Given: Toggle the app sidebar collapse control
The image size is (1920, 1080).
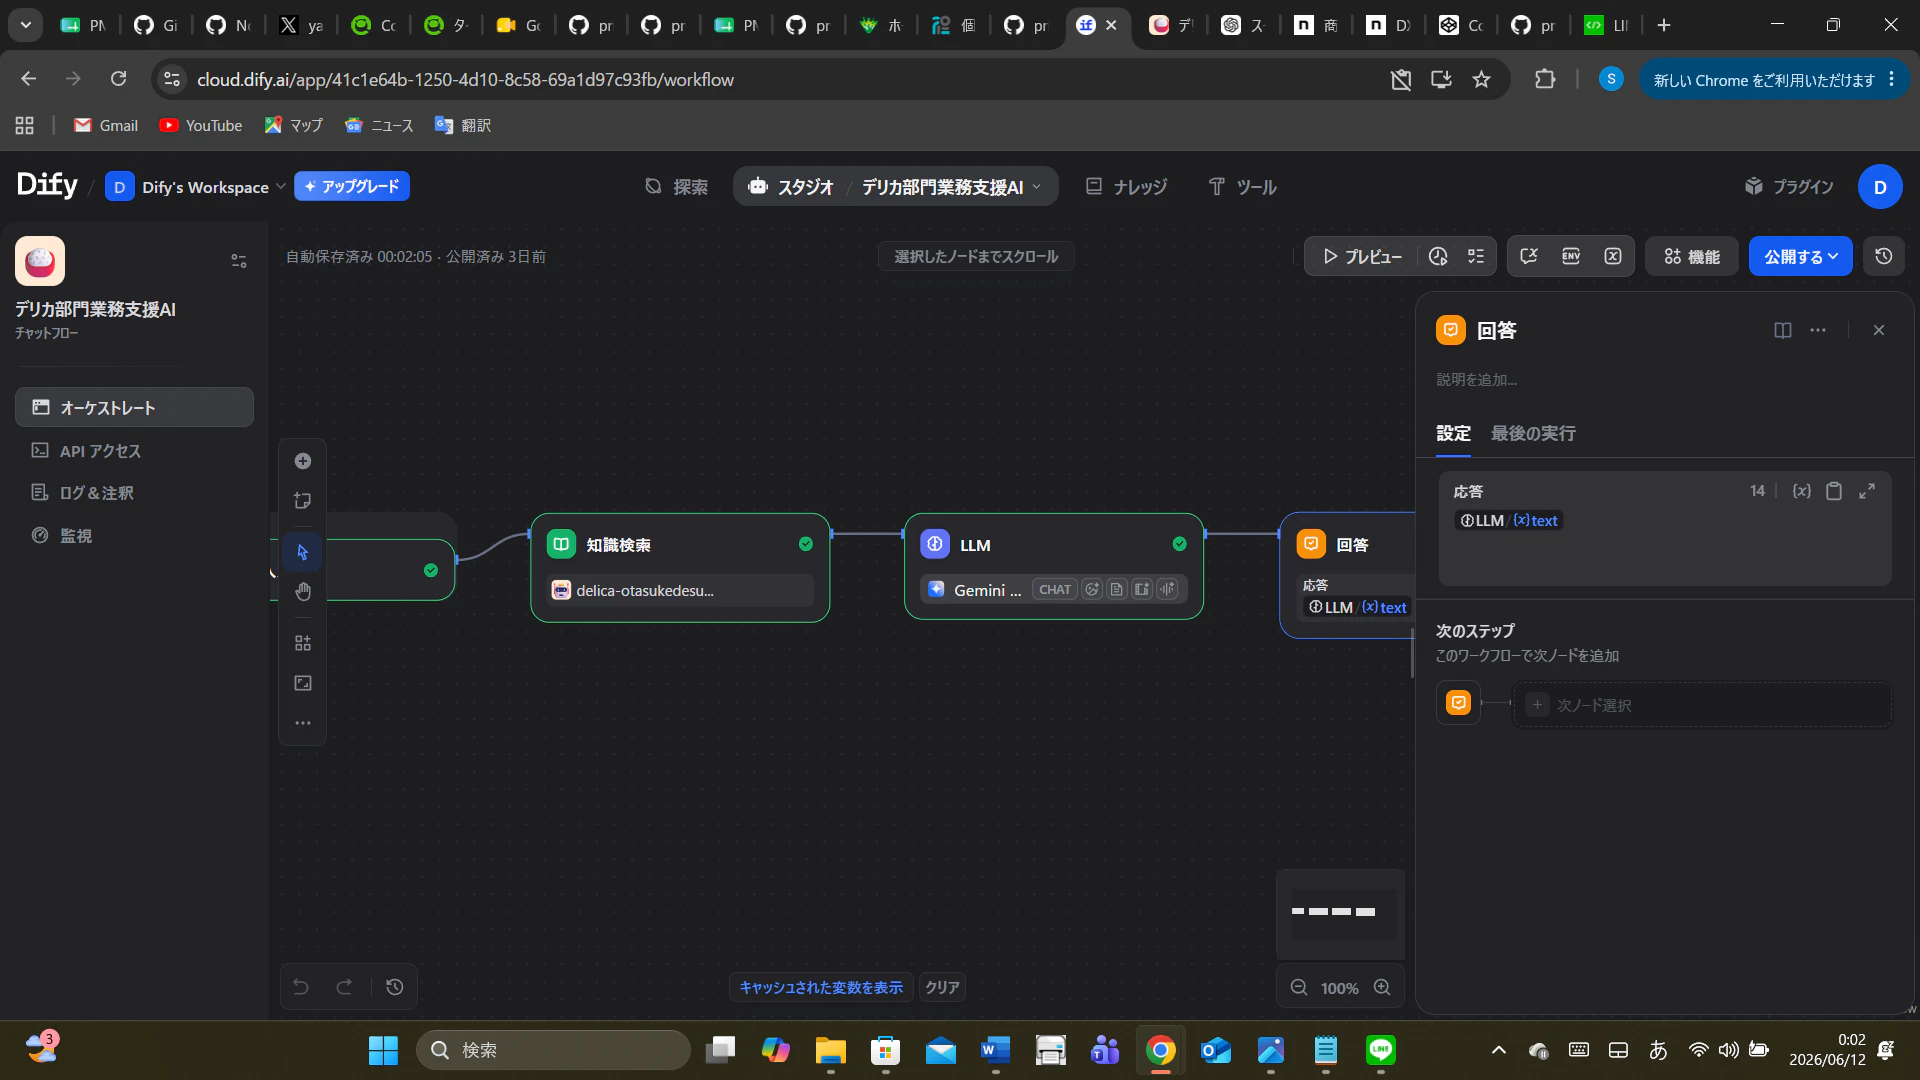Looking at the screenshot, I should click(239, 261).
